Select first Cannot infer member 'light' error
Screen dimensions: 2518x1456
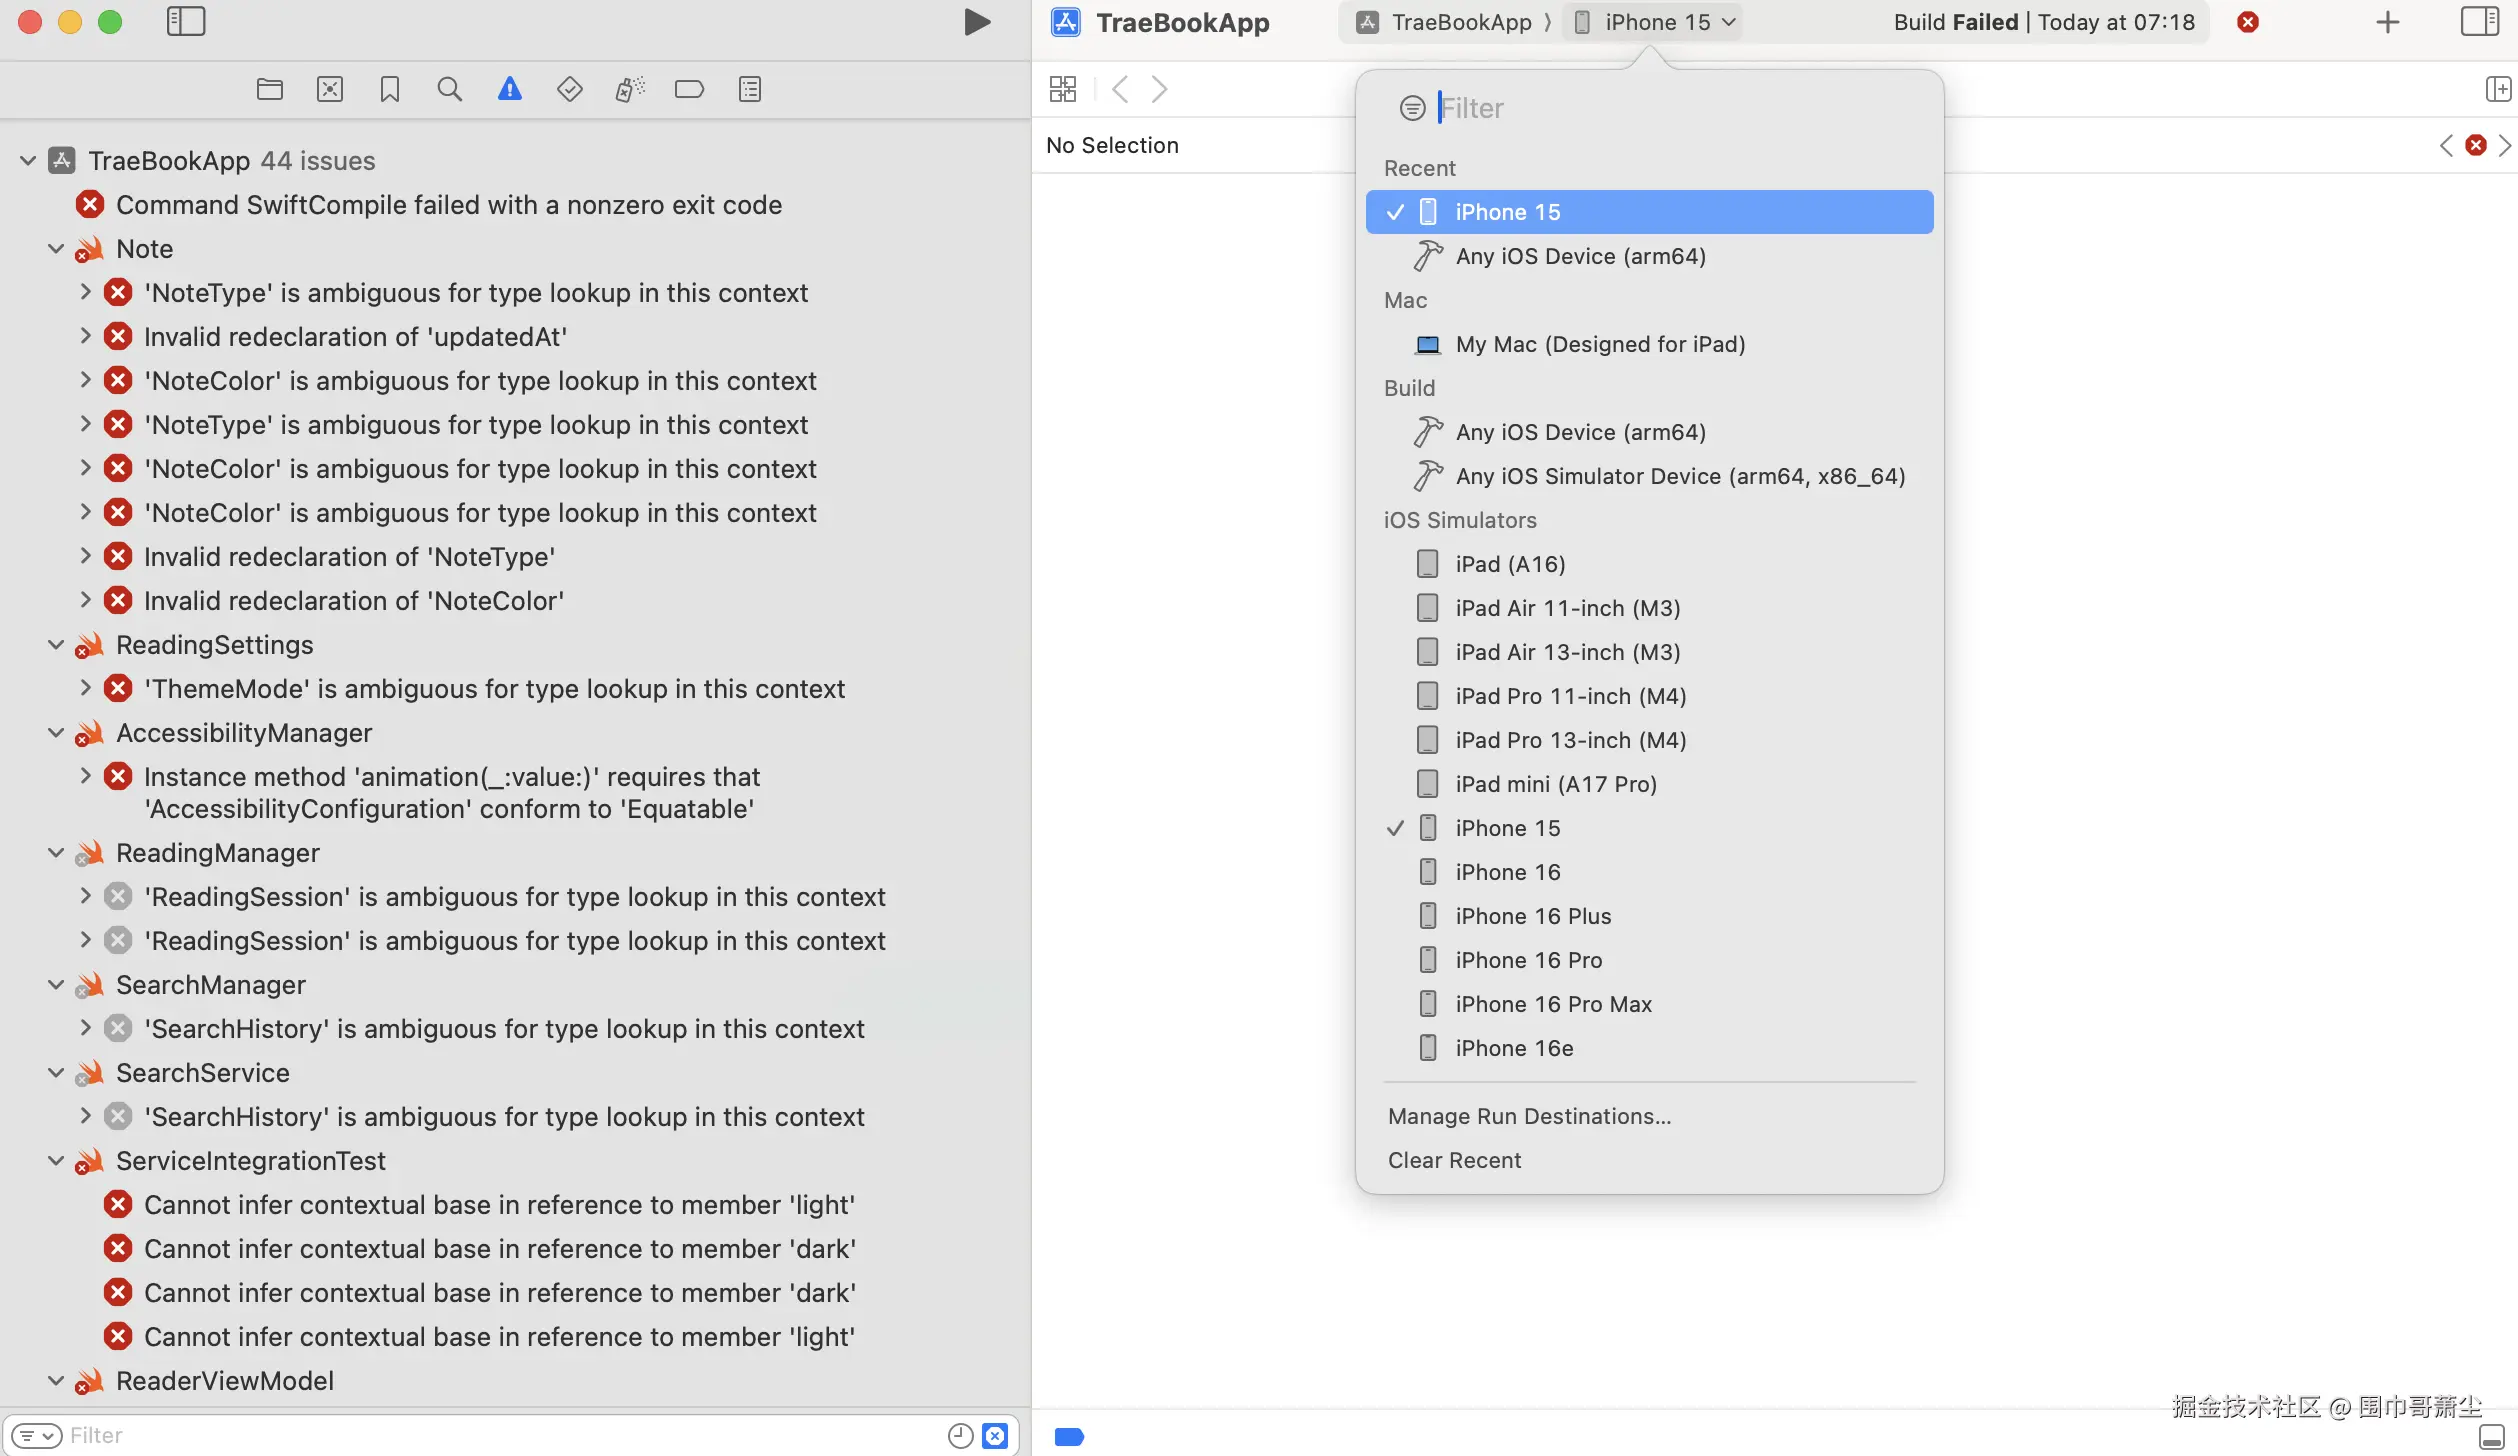pyautogui.click(x=499, y=1205)
